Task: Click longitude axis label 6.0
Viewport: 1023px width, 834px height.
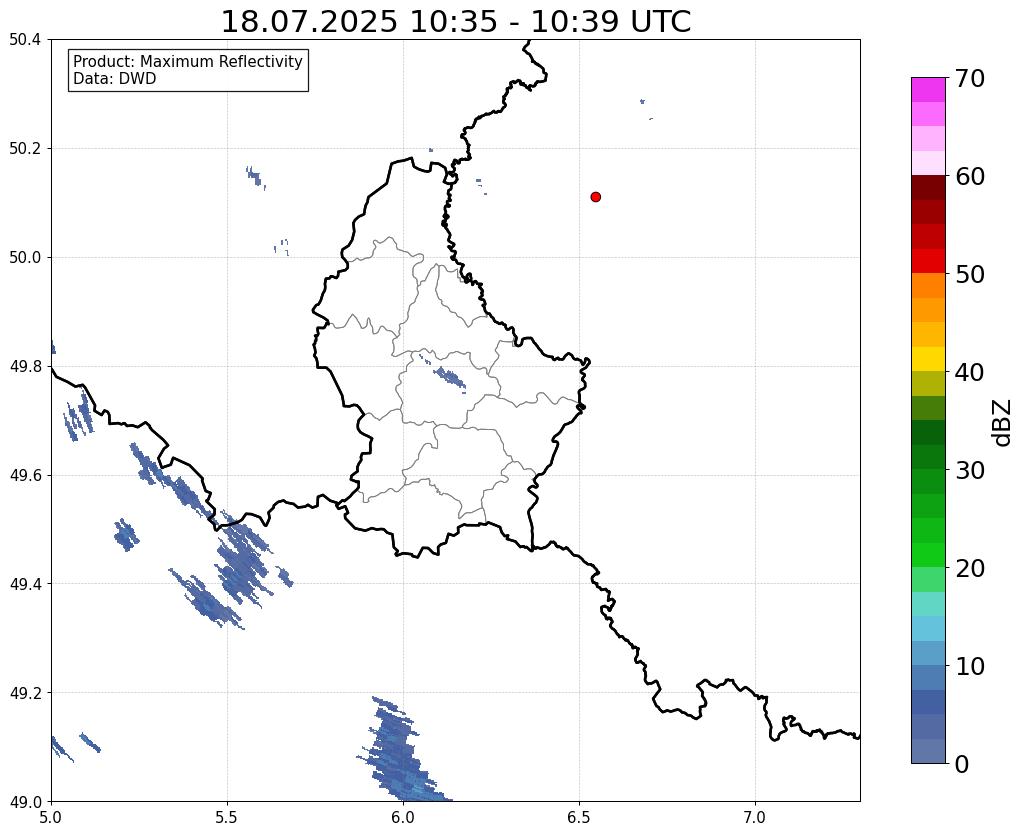Action: [403, 818]
